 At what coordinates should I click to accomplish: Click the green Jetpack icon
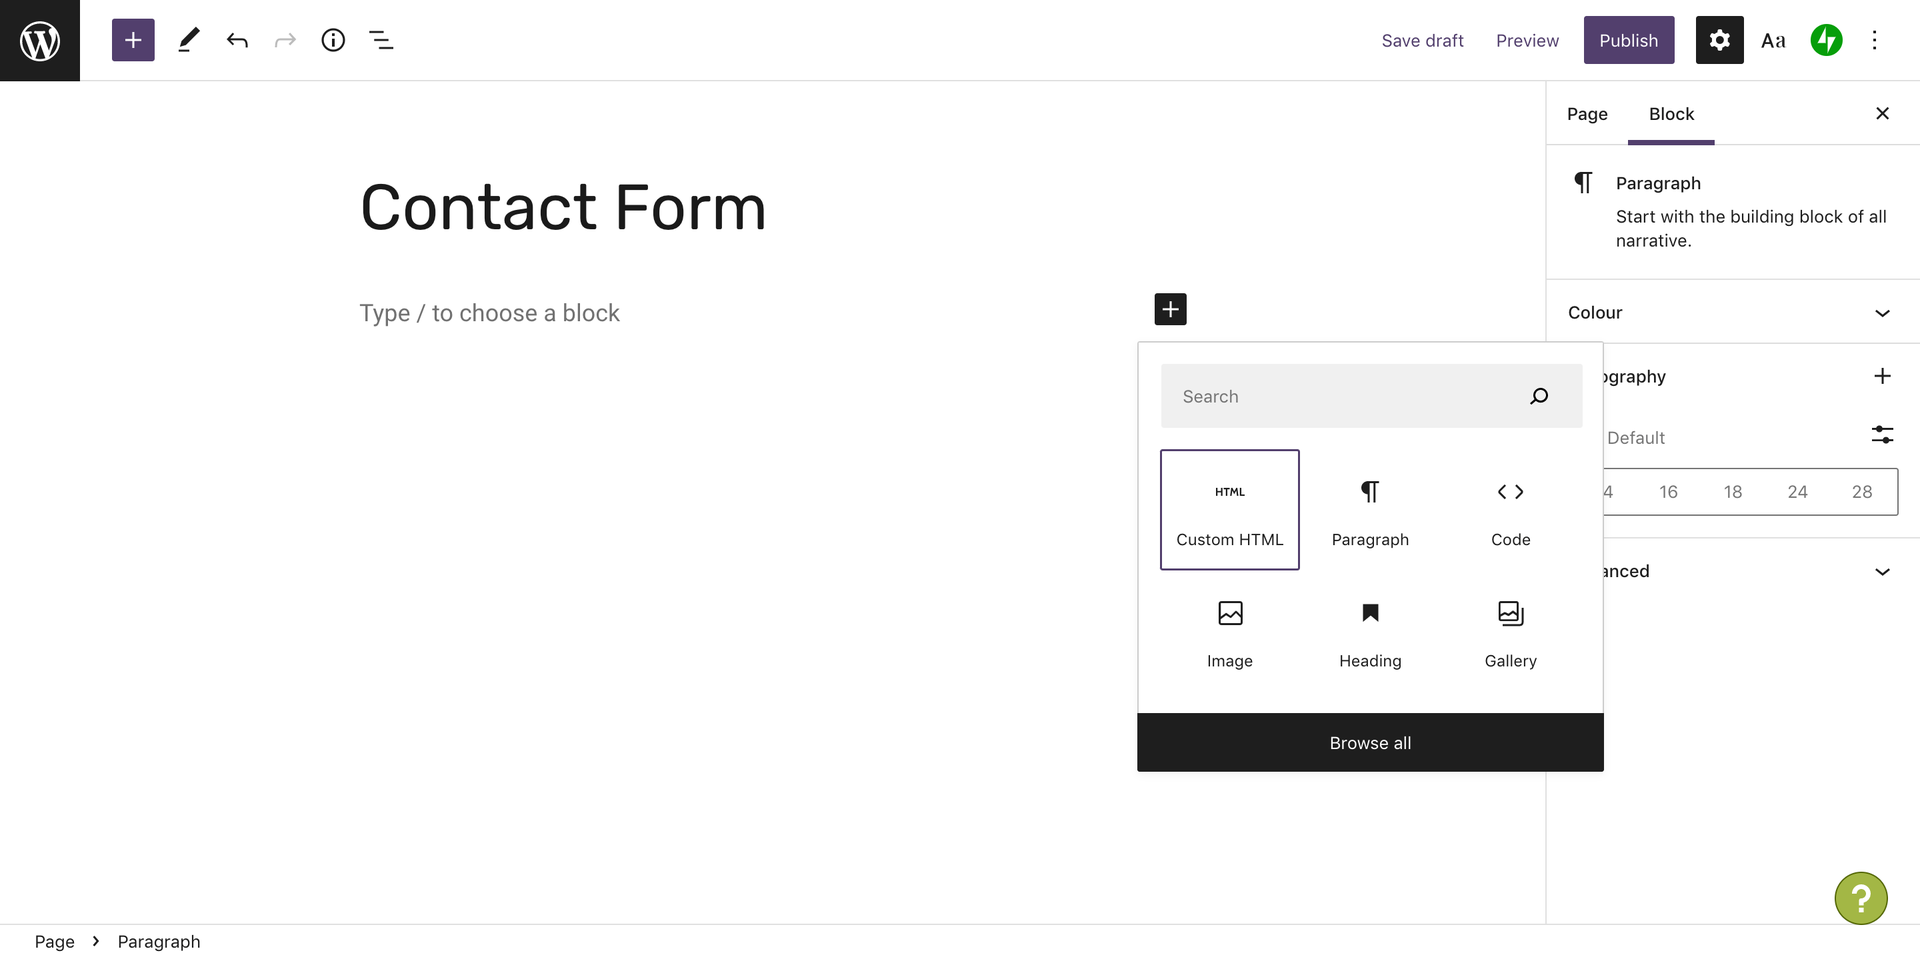1826,40
